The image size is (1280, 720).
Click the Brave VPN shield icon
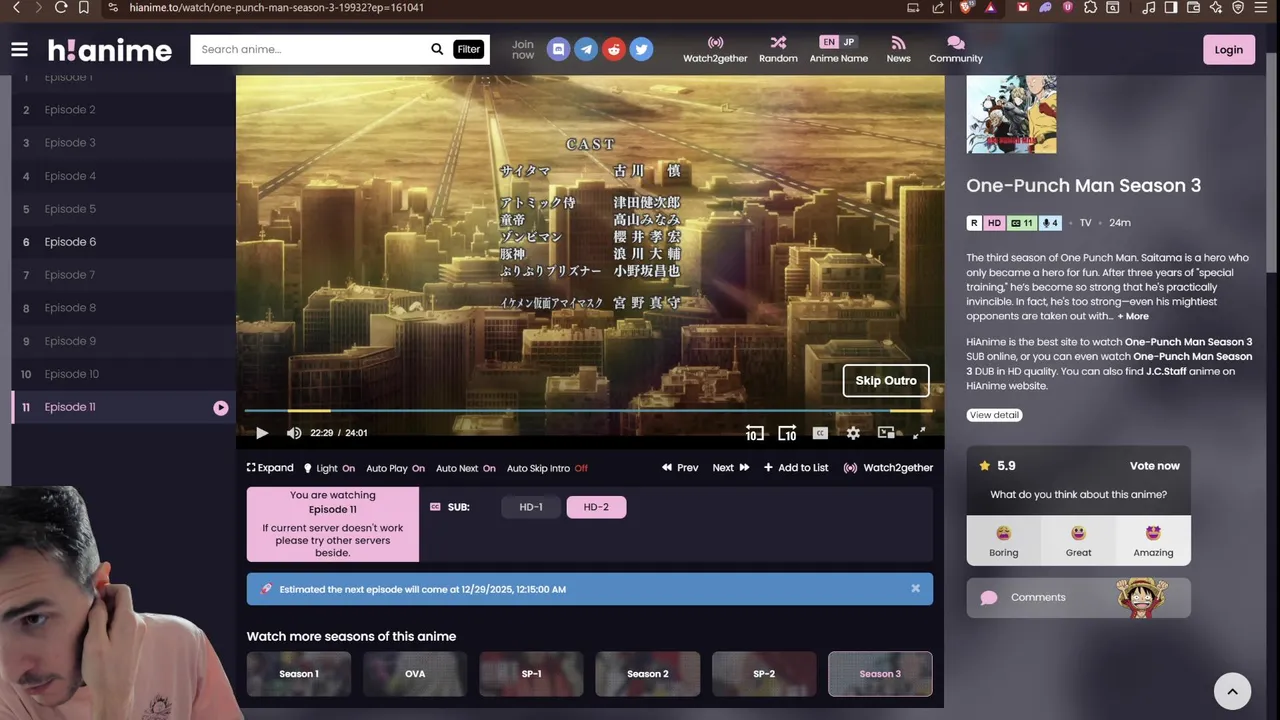point(1238,7)
